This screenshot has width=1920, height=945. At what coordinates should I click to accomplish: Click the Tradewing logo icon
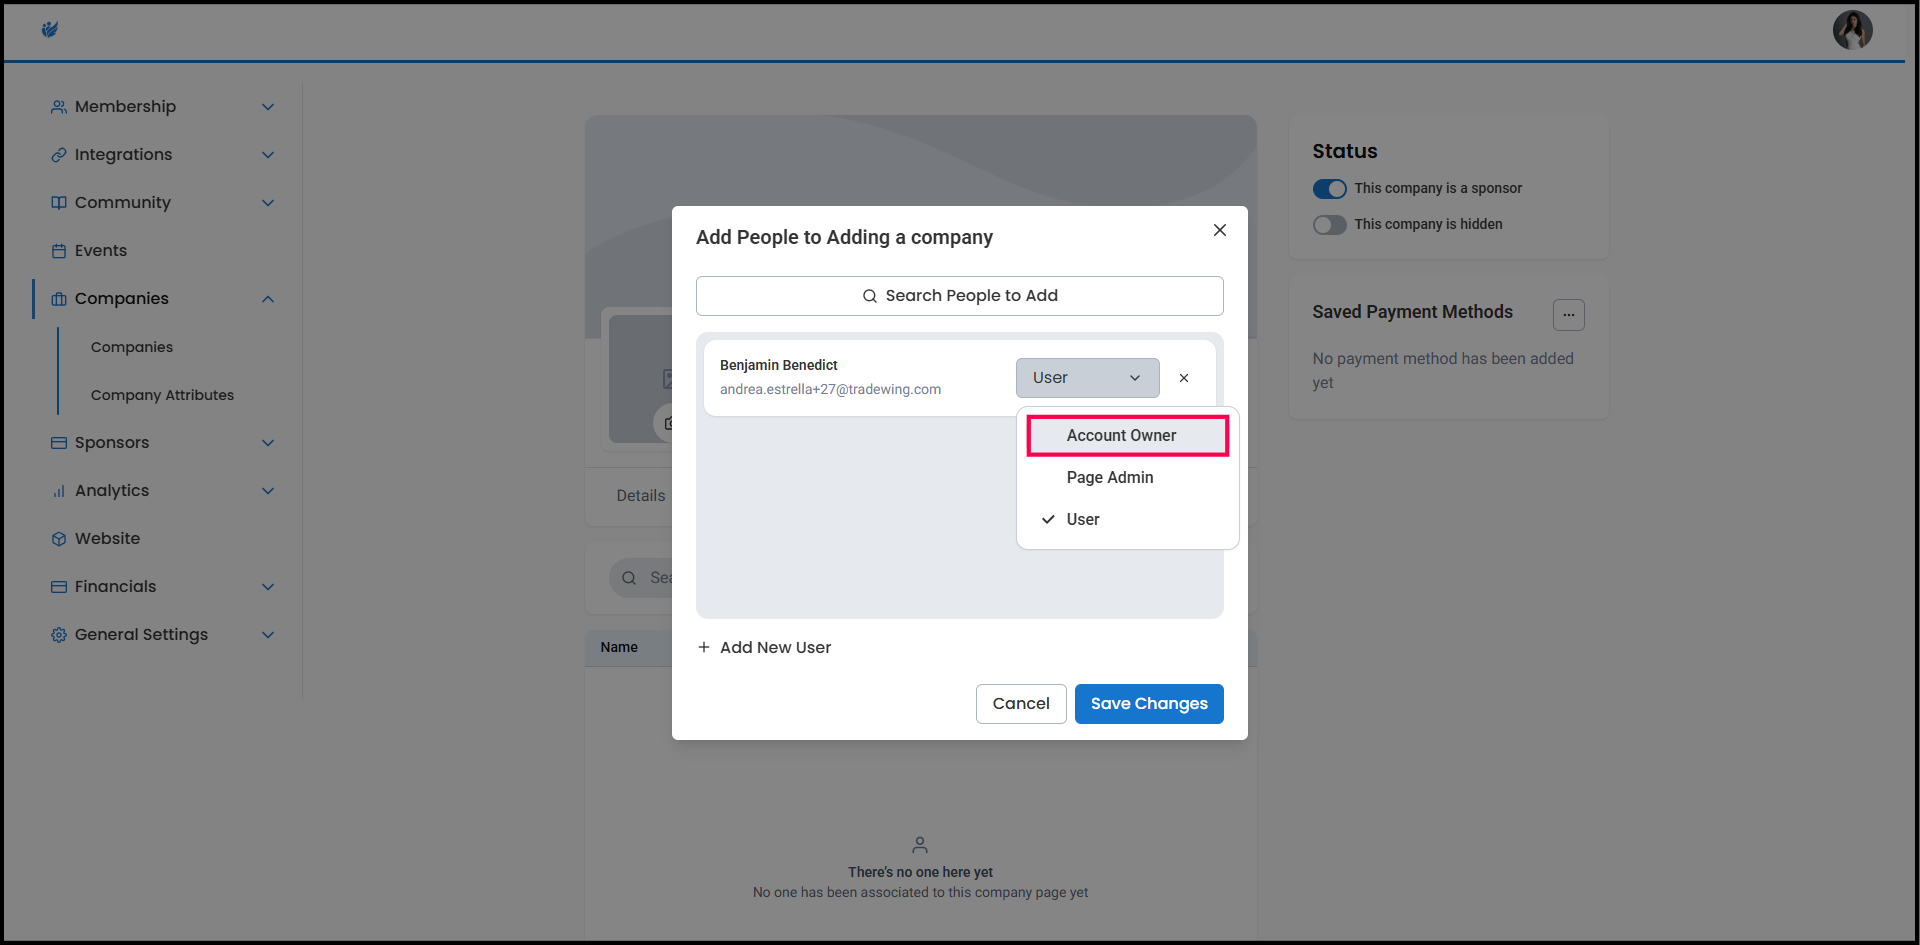point(50,30)
